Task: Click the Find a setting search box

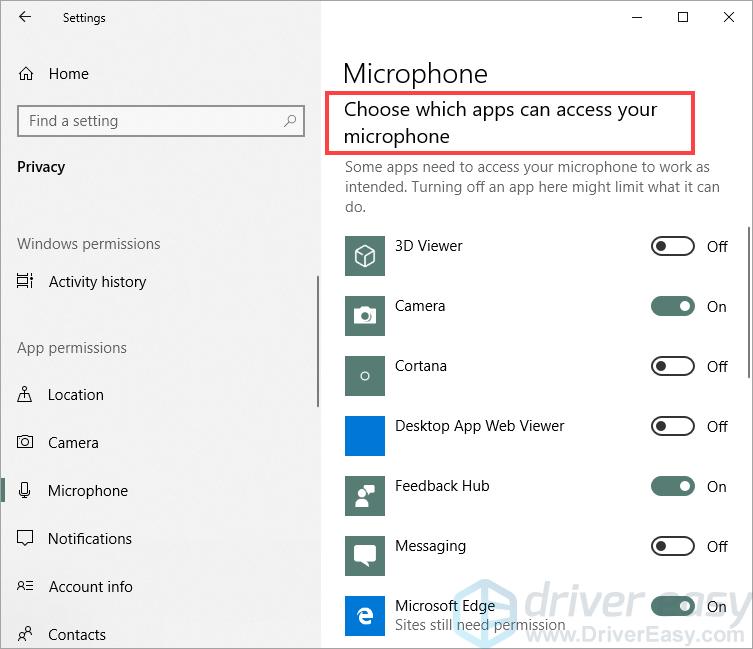Action: click(x=161, y=121)
